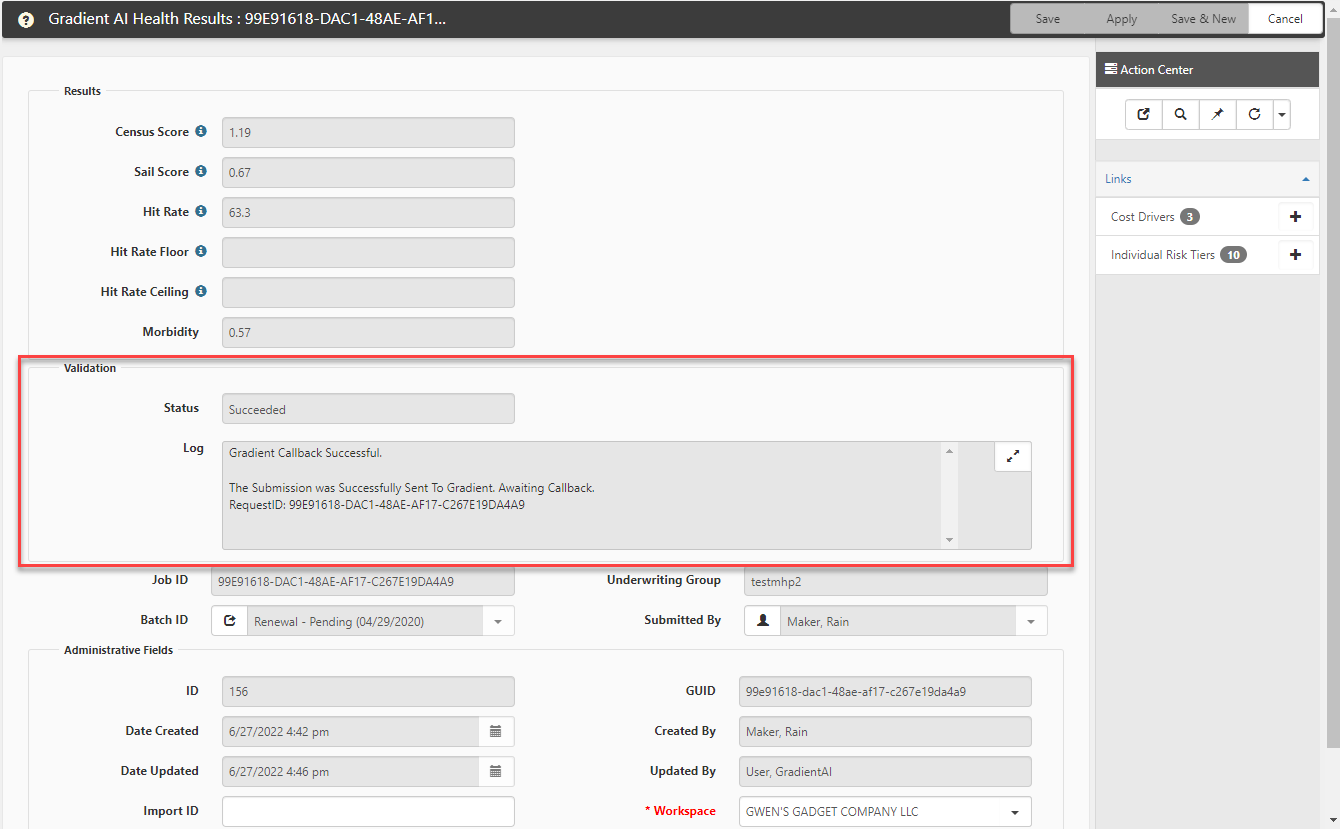Expand the Log field with arrows icon
This screenshot has width=1340, height=829.
pyautogui.click(x=1012, y=456)
